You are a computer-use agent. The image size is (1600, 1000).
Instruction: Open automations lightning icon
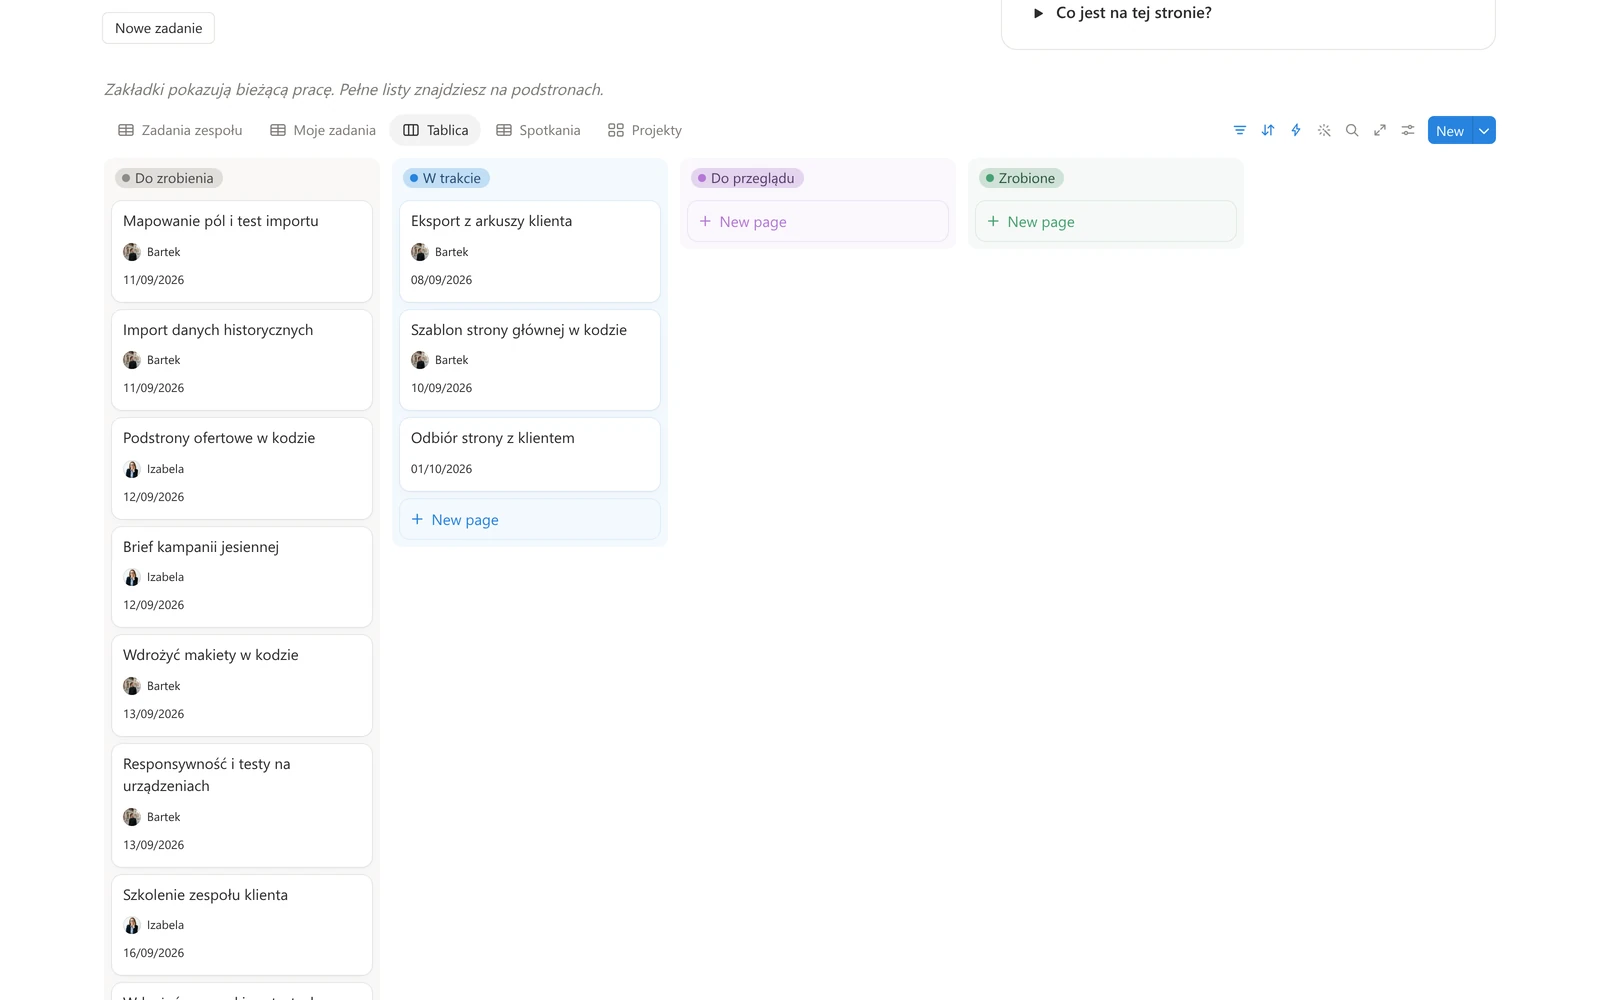[1296, 130]
